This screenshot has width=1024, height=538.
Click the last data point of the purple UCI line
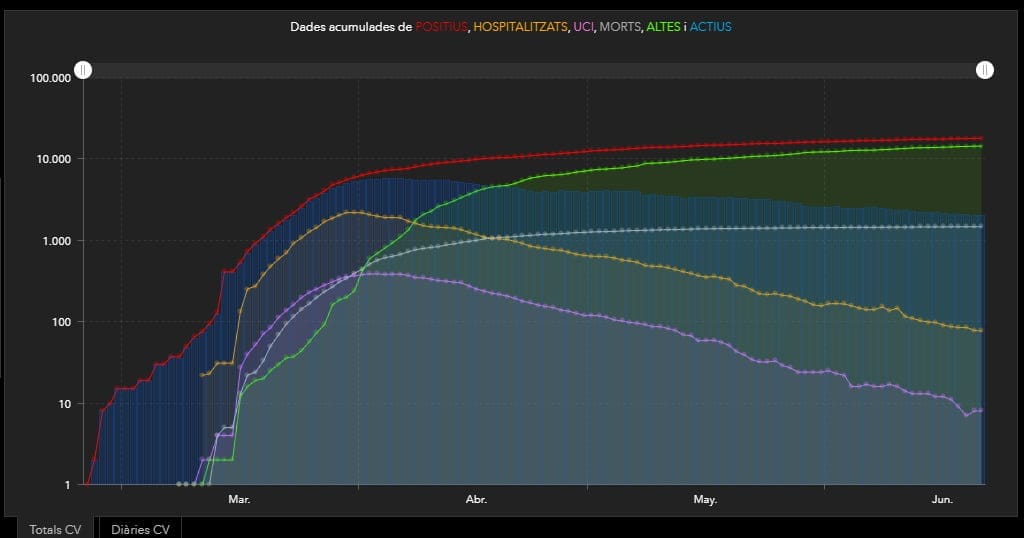pyautogui.click(x=981, y=411)
